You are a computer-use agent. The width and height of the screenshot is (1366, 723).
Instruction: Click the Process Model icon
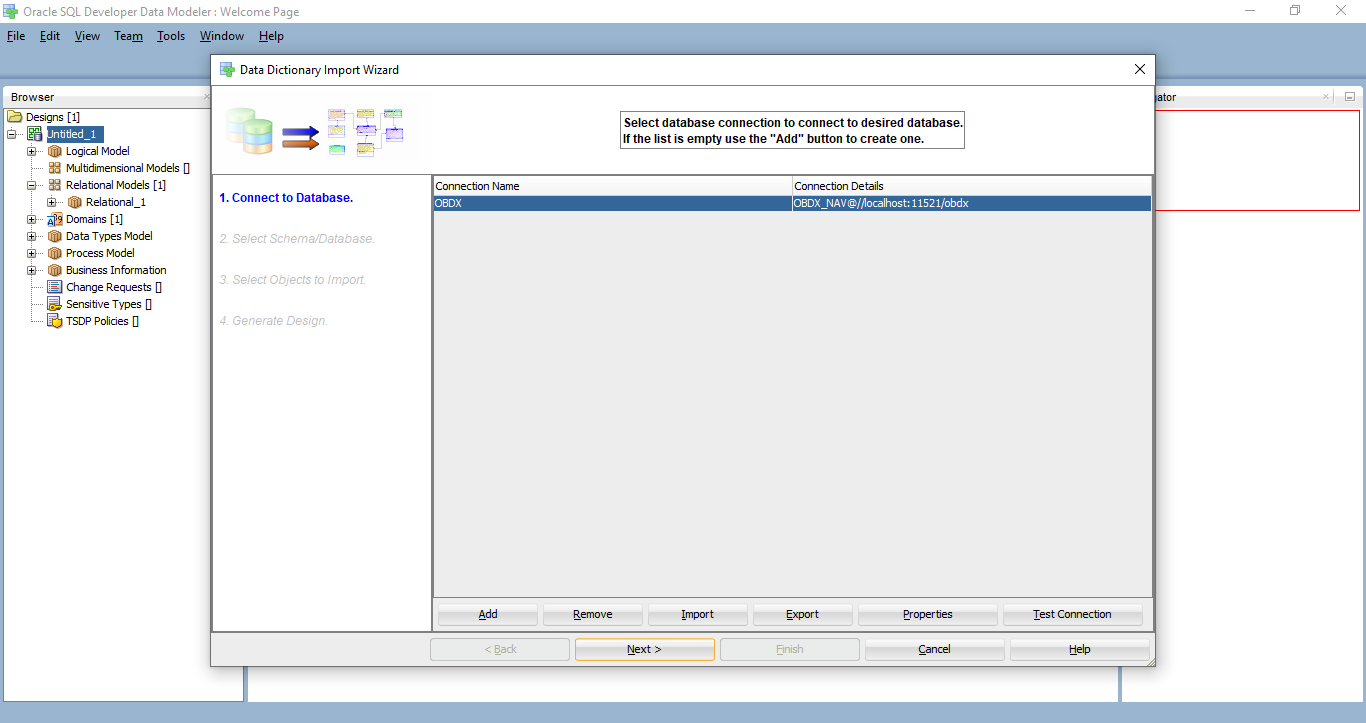pyautogui.click(x=55, y=253)
